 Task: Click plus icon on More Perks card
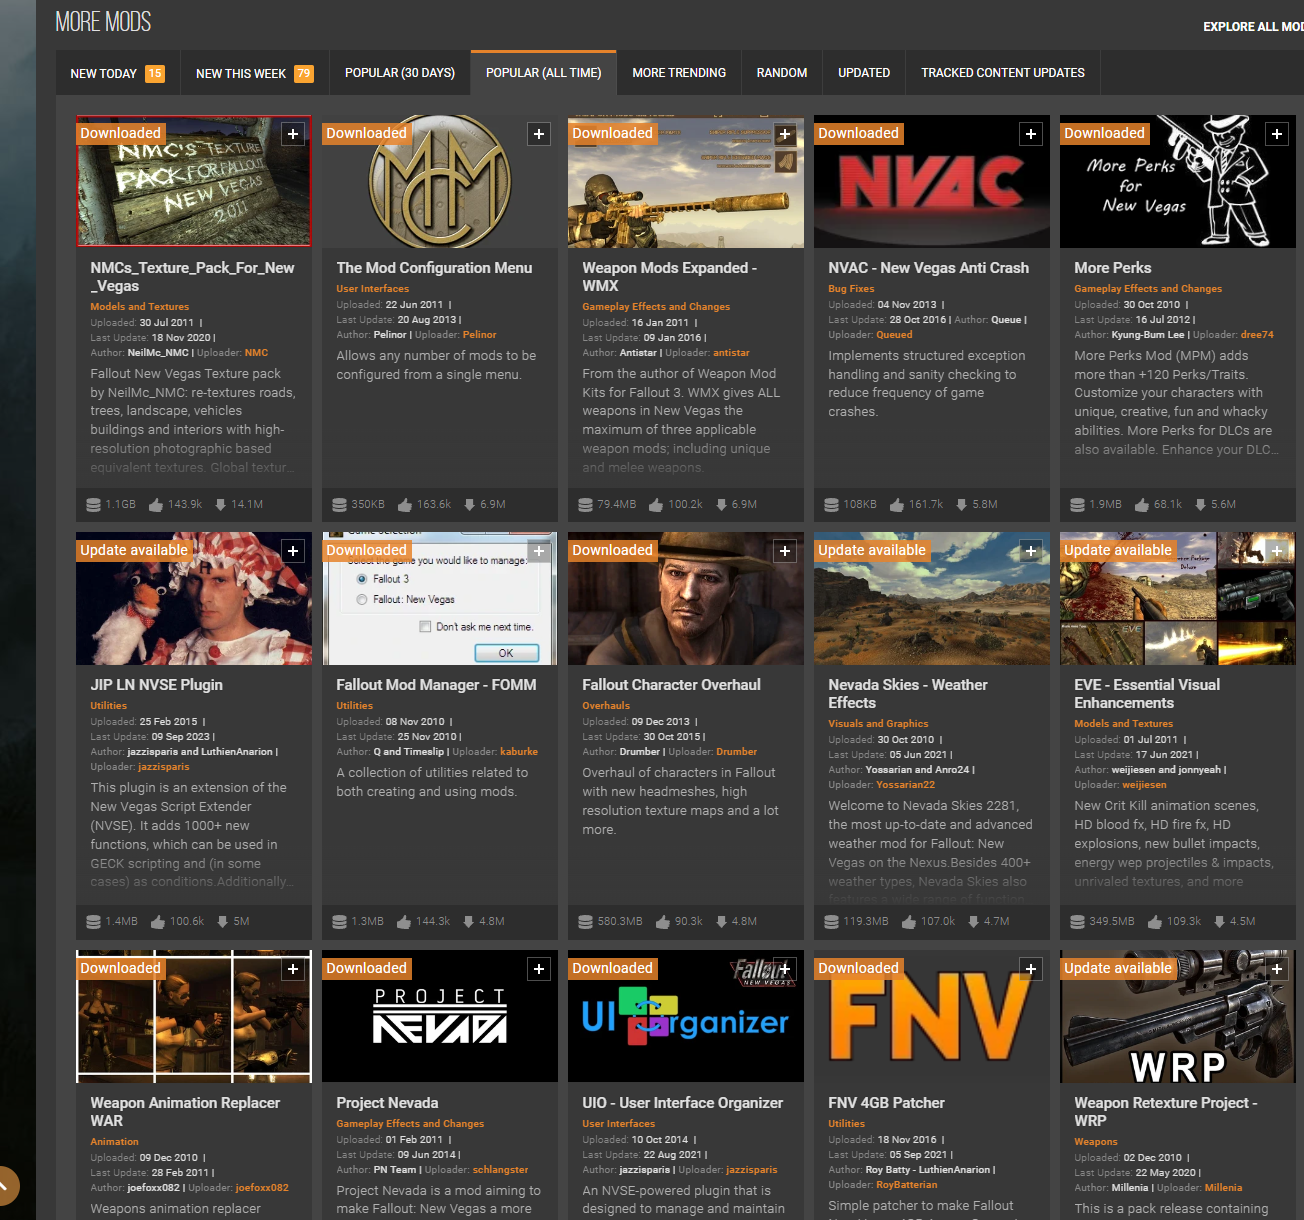pos(1277,134)
